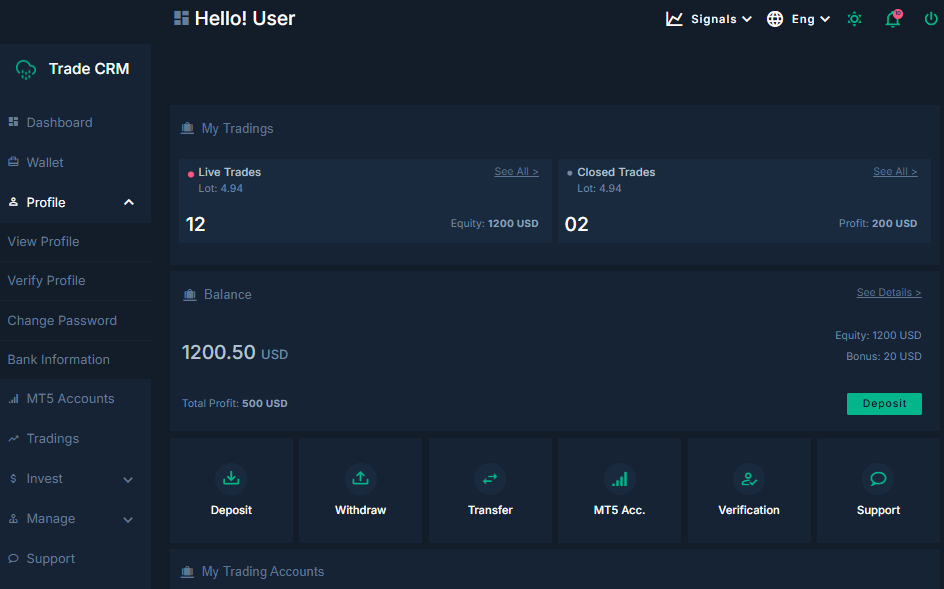The image size is (944, 589).
Task: Select Change Password in the sidebar
Action: pyautogui.click(x=62, y=320)
